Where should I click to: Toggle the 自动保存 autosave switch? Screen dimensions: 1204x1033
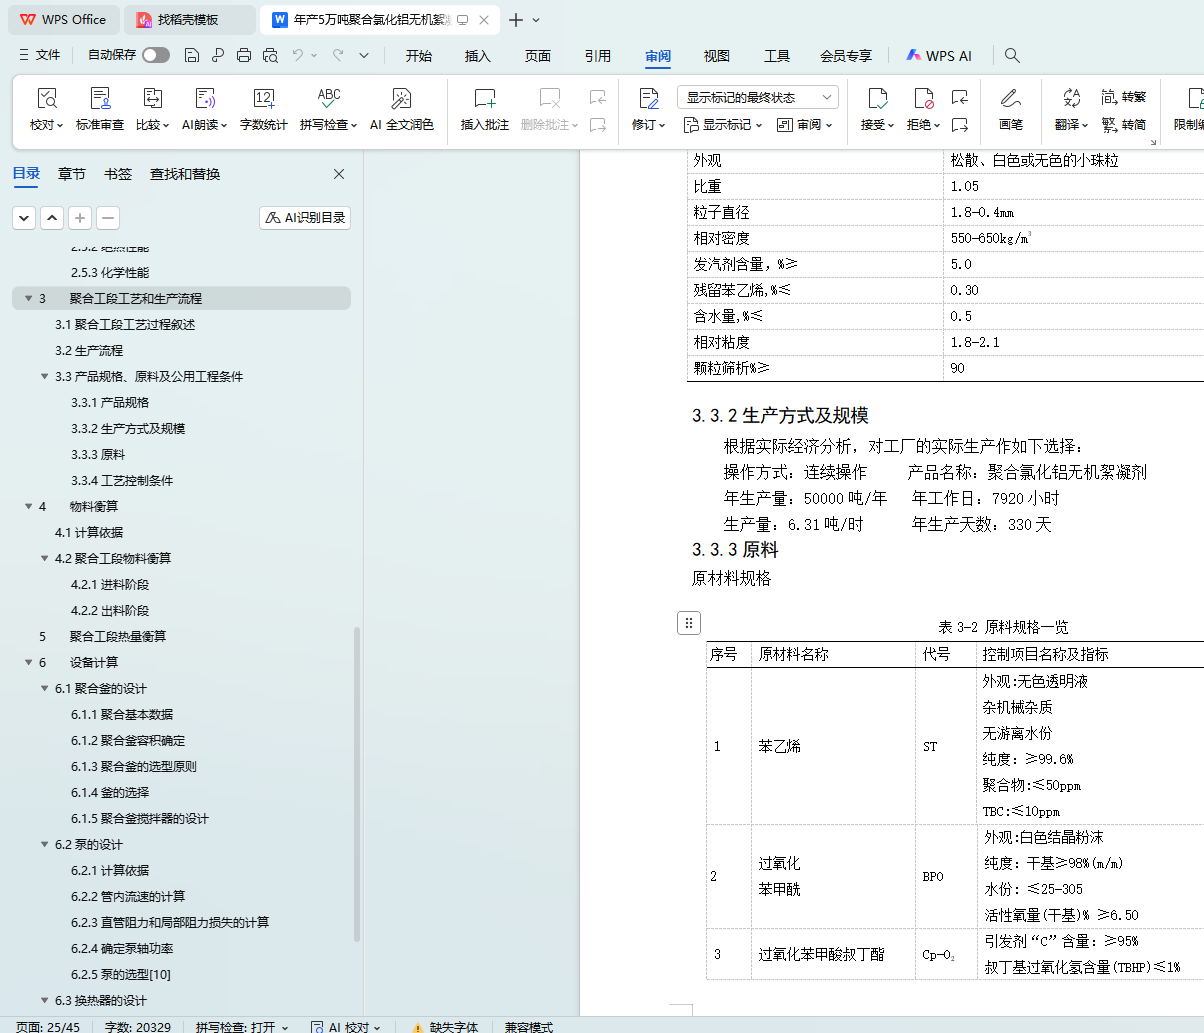pos(156,56)
